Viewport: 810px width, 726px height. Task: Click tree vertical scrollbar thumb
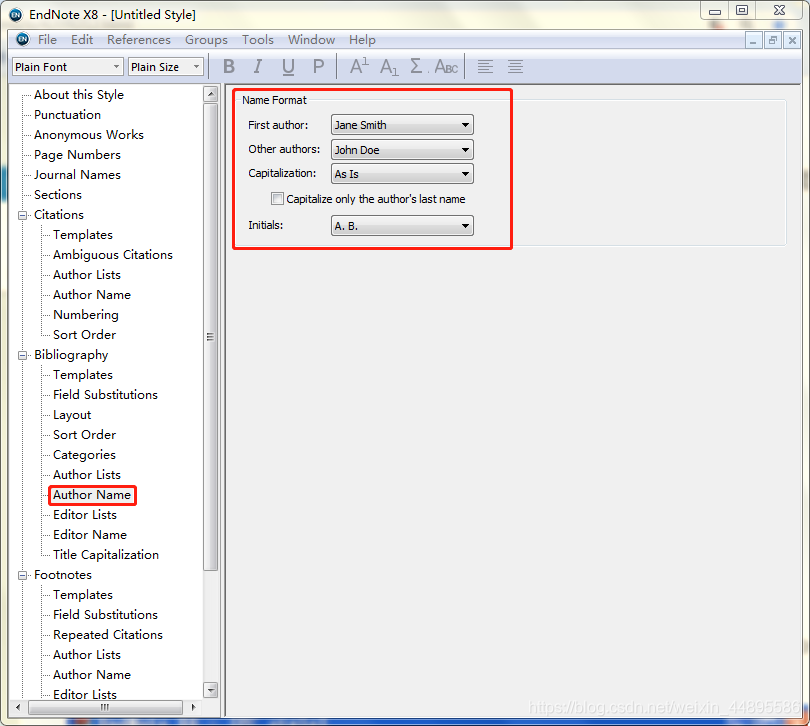210,337
